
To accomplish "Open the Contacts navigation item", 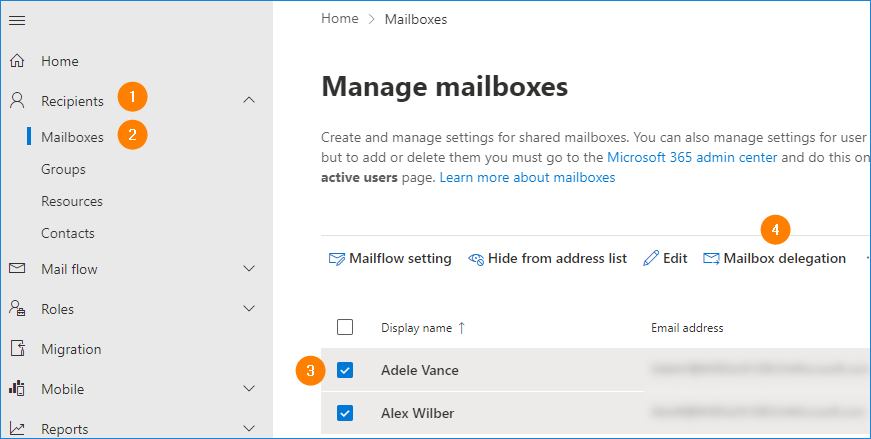I will 68,233.
